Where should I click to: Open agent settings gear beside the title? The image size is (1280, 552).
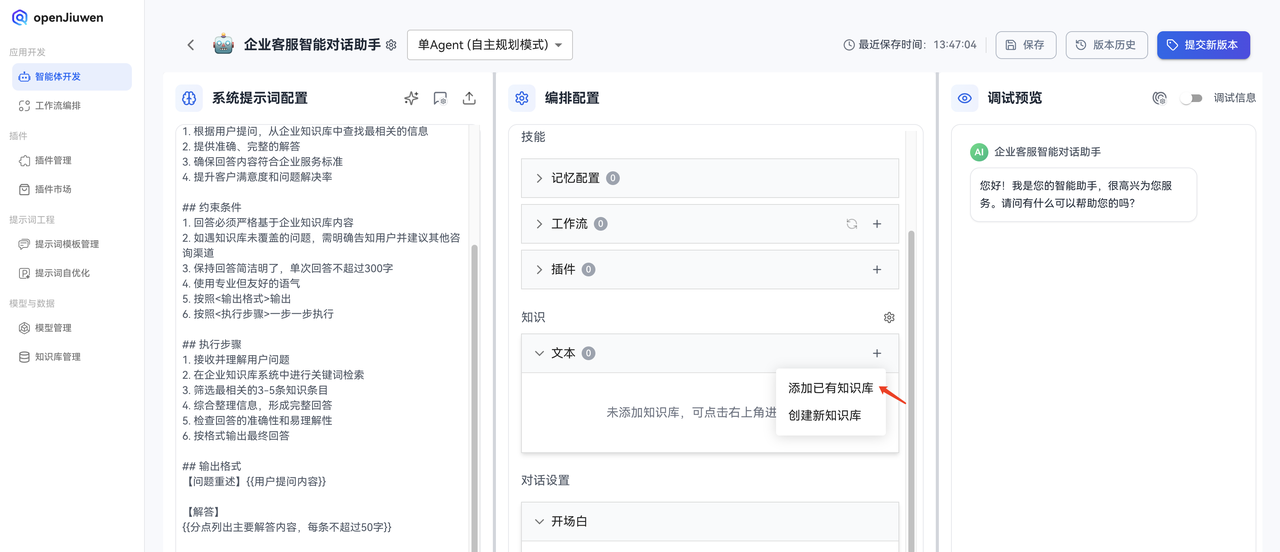[x=391, y=45]
